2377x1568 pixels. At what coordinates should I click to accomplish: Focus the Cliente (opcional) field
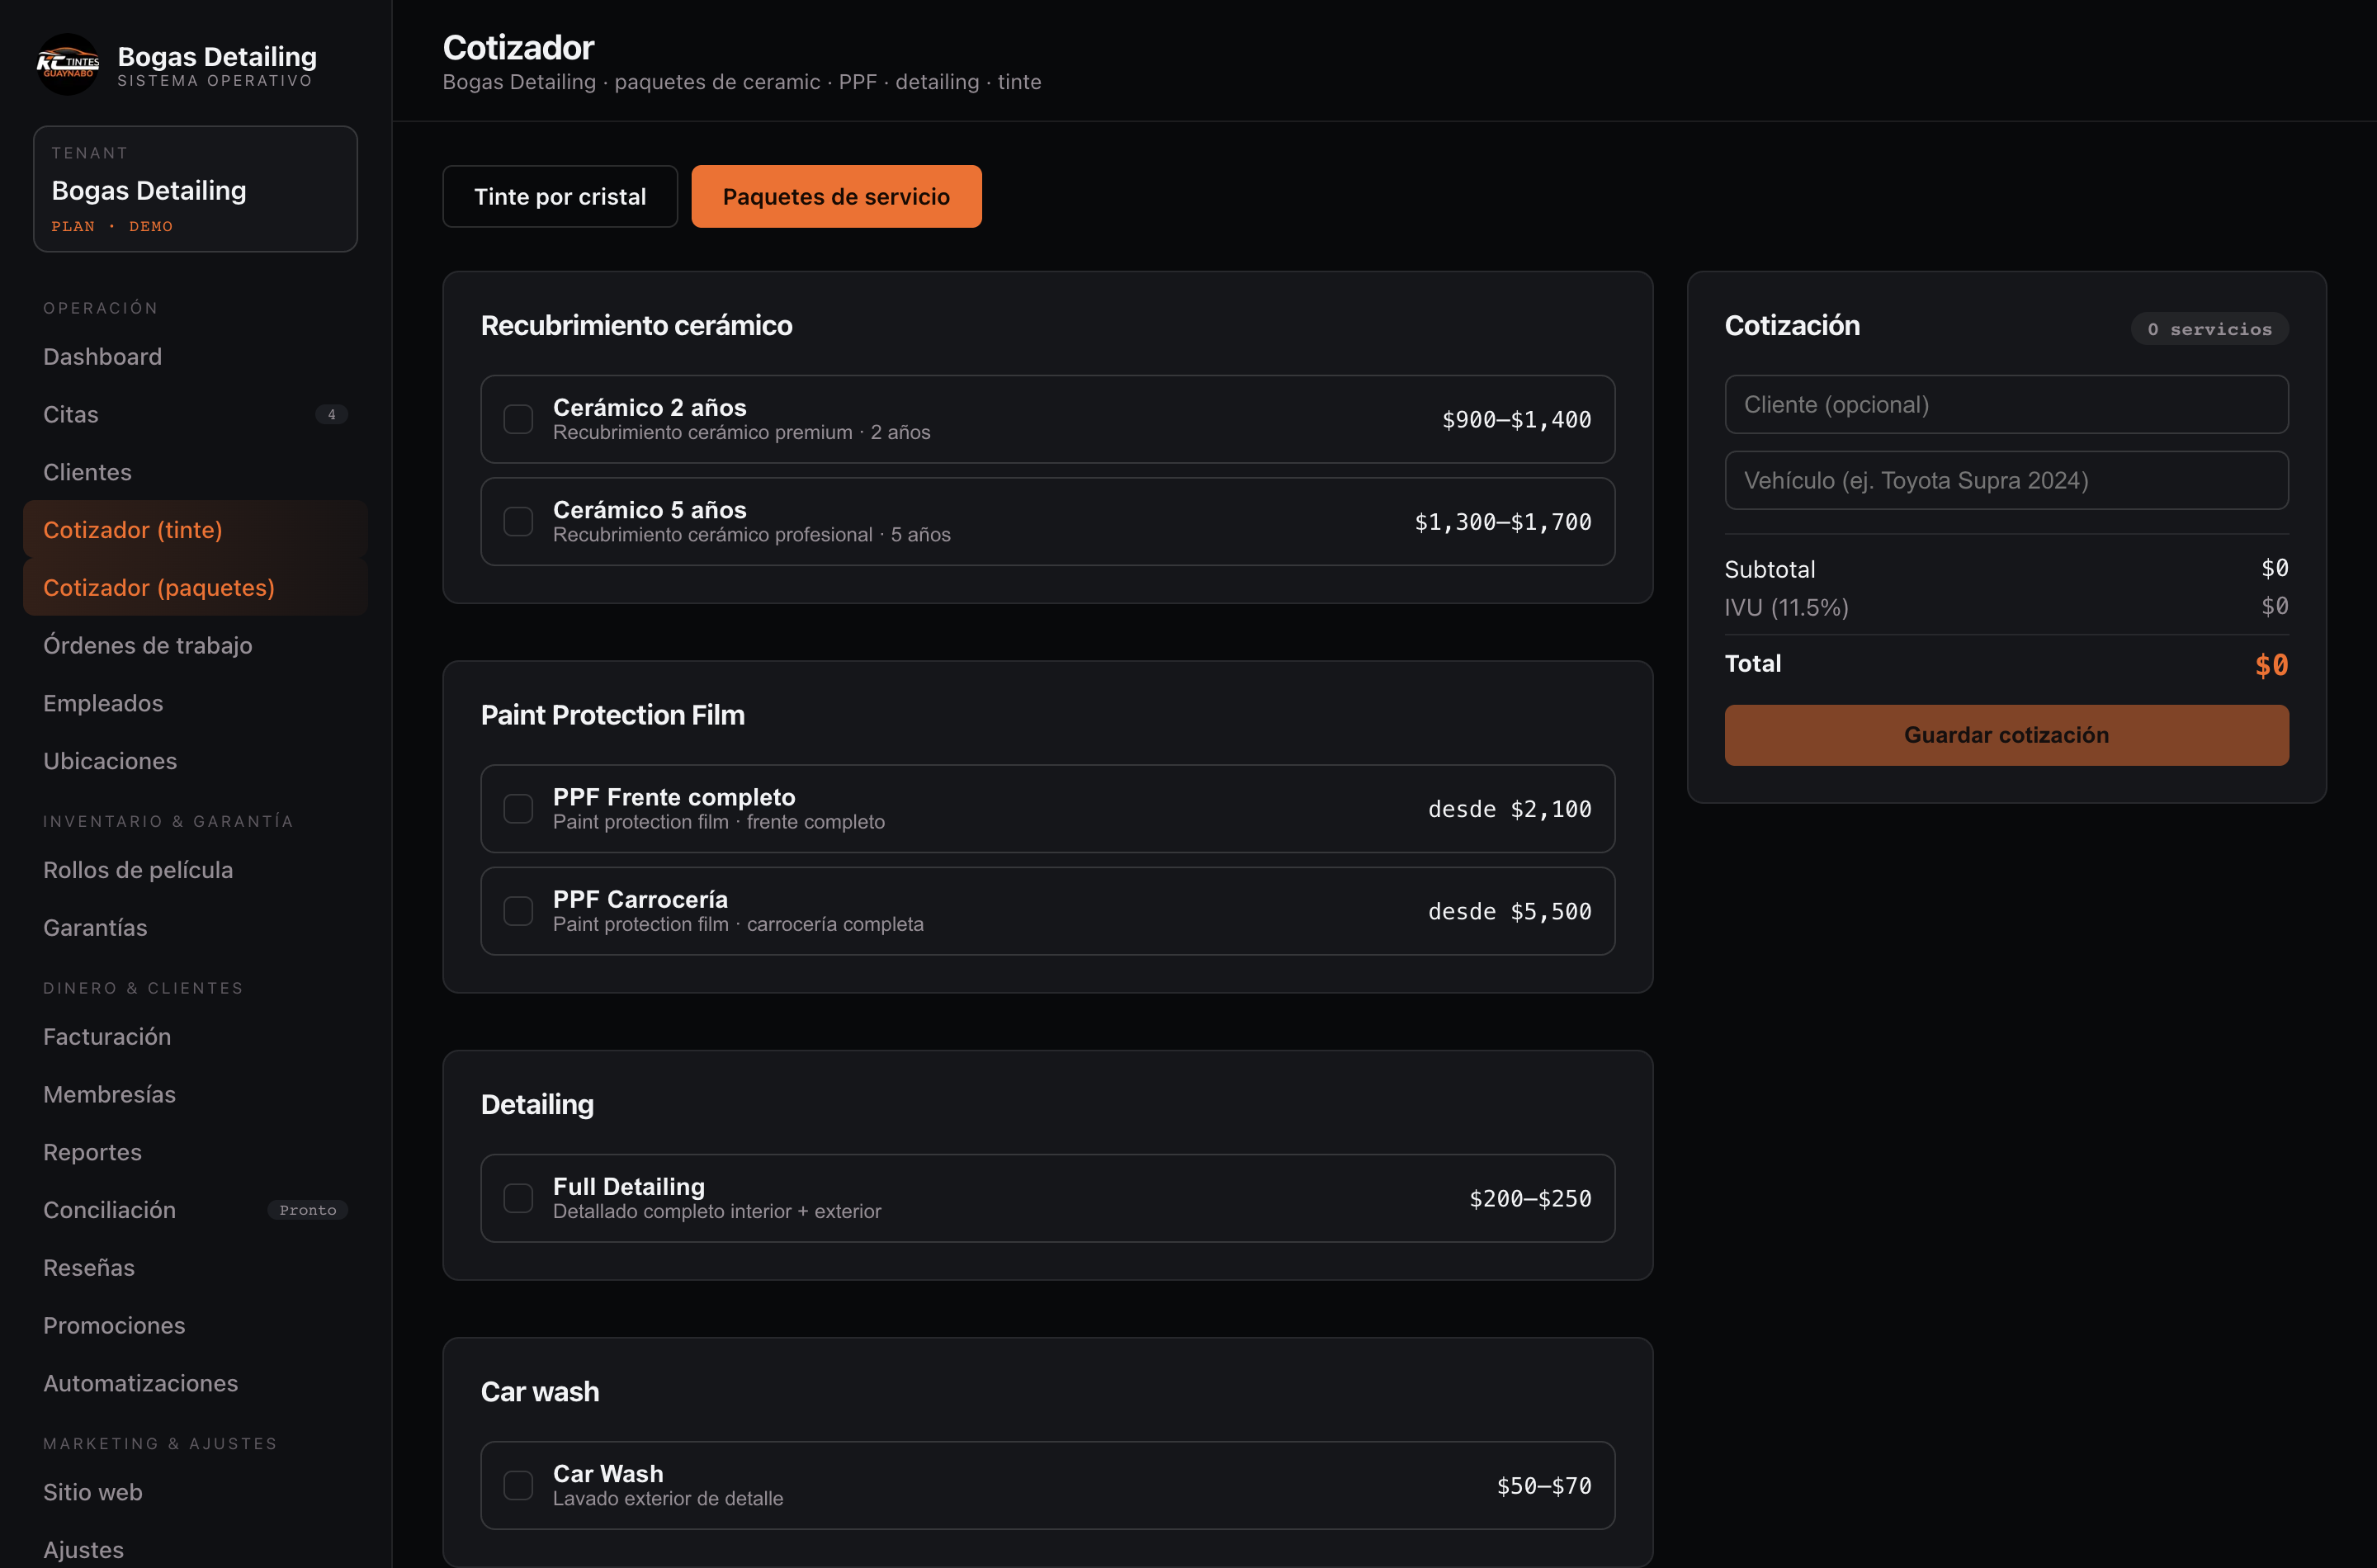pyautogui.click(x=2006, y=404)
